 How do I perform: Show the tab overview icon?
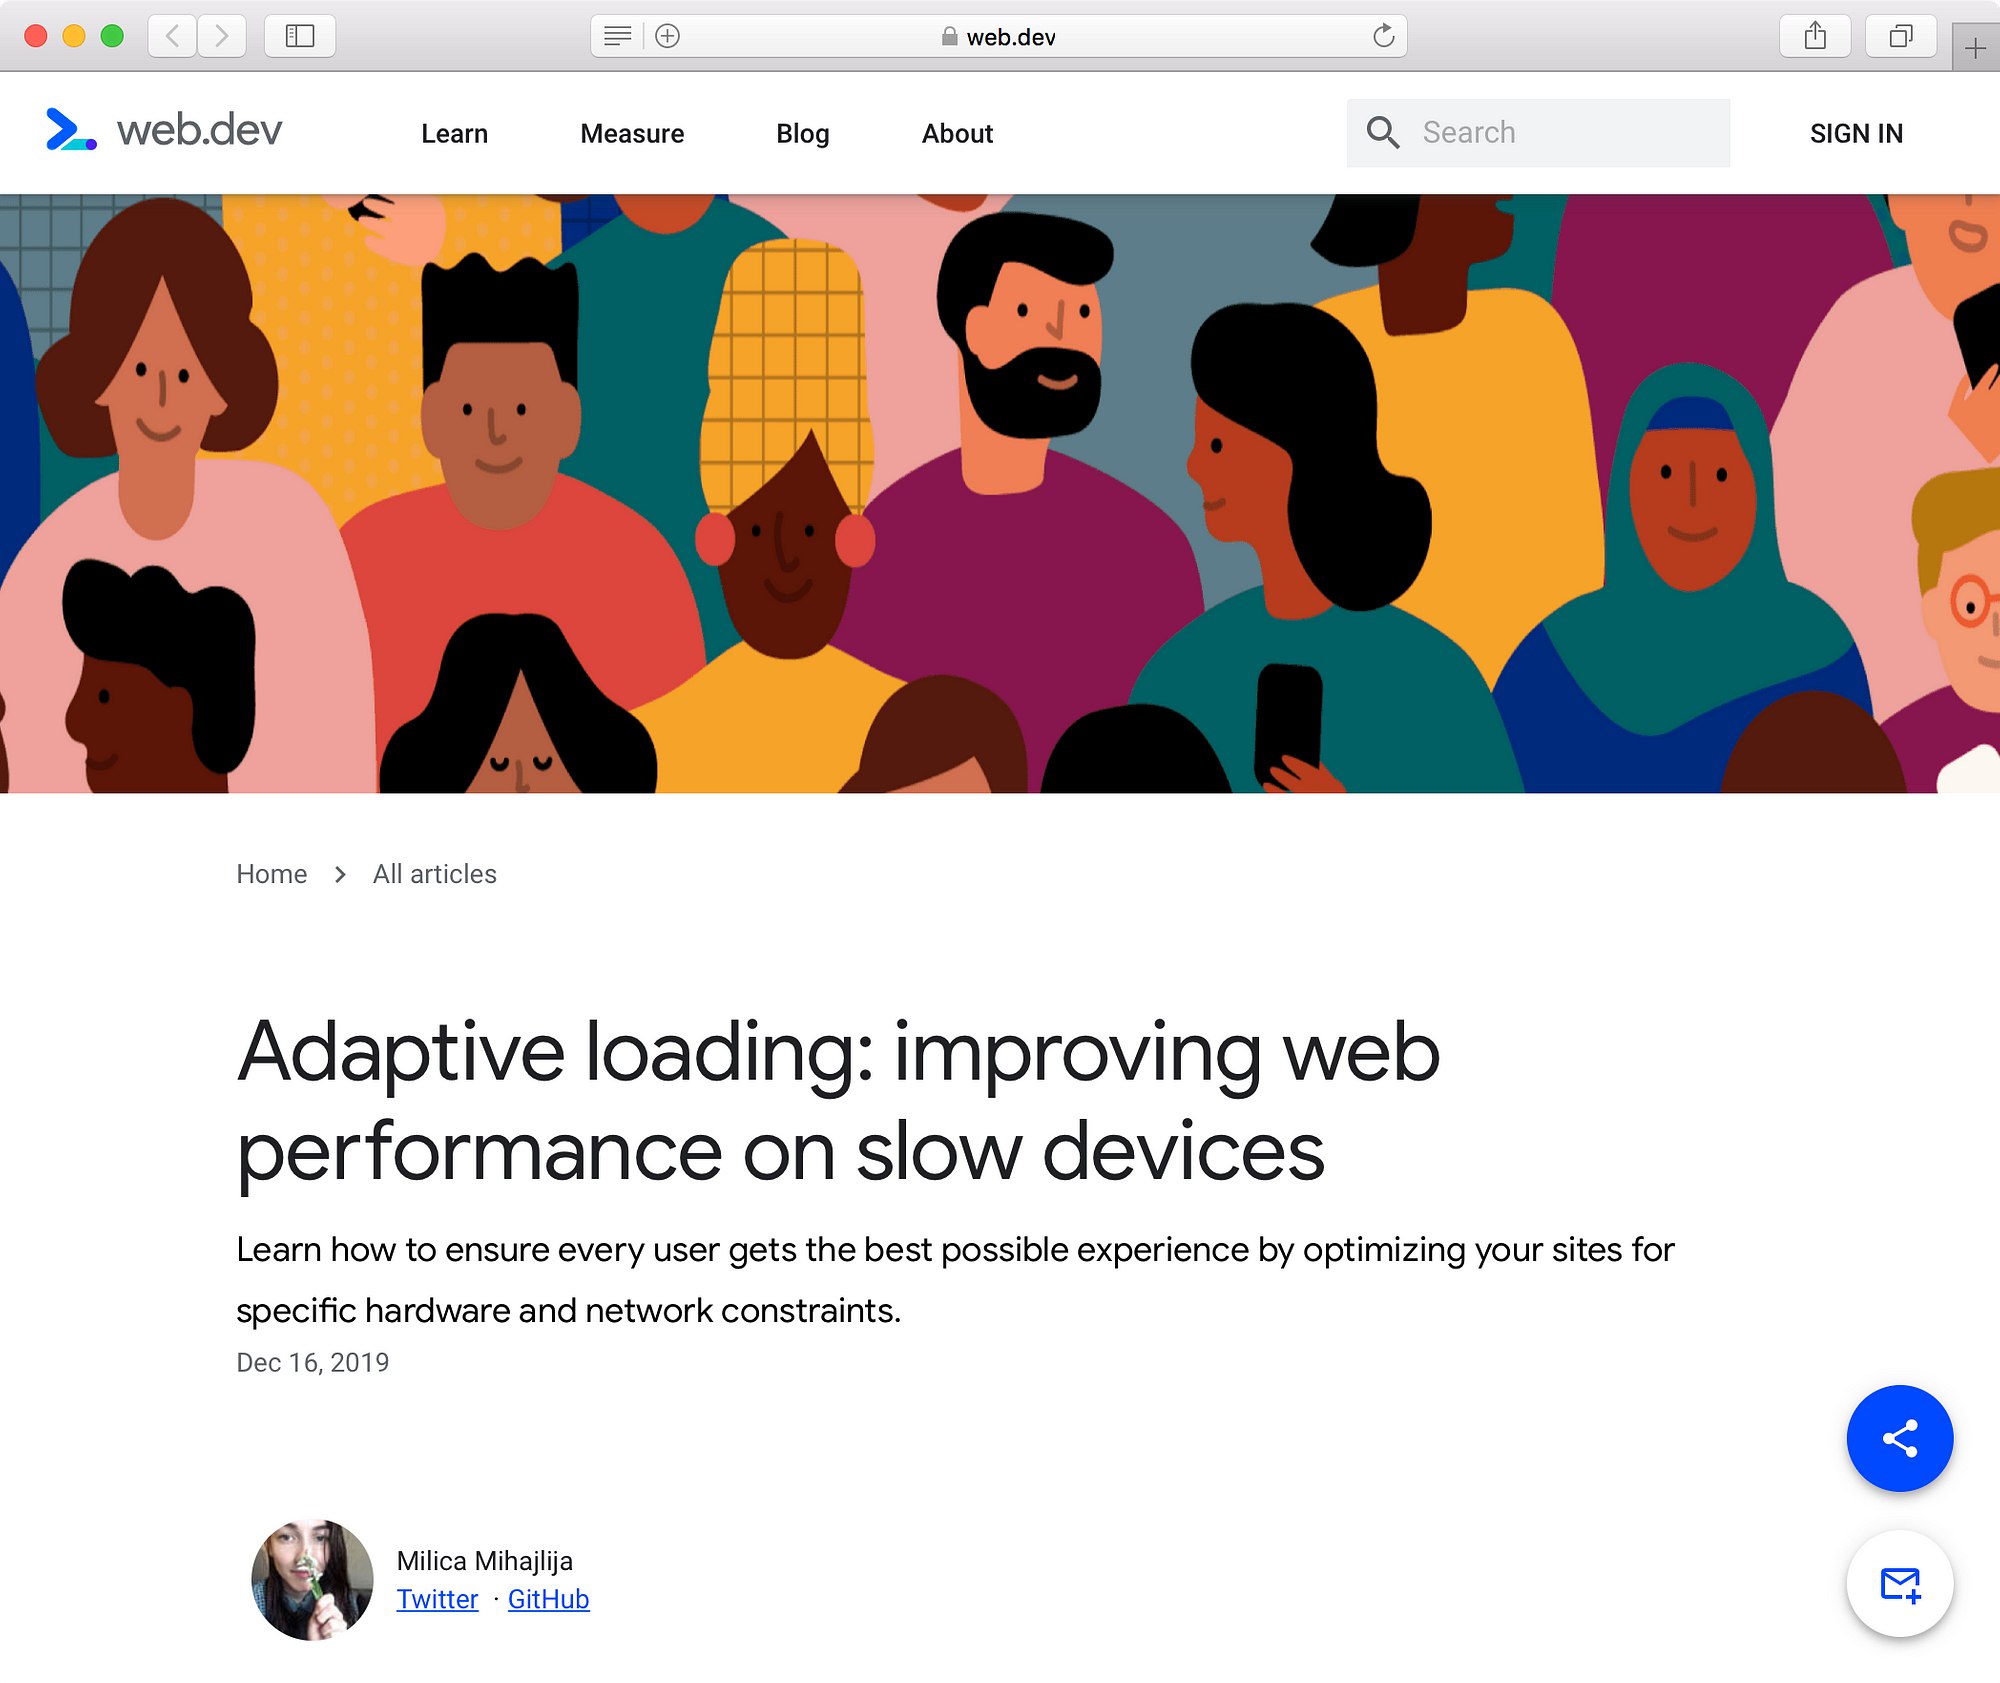1901,36
